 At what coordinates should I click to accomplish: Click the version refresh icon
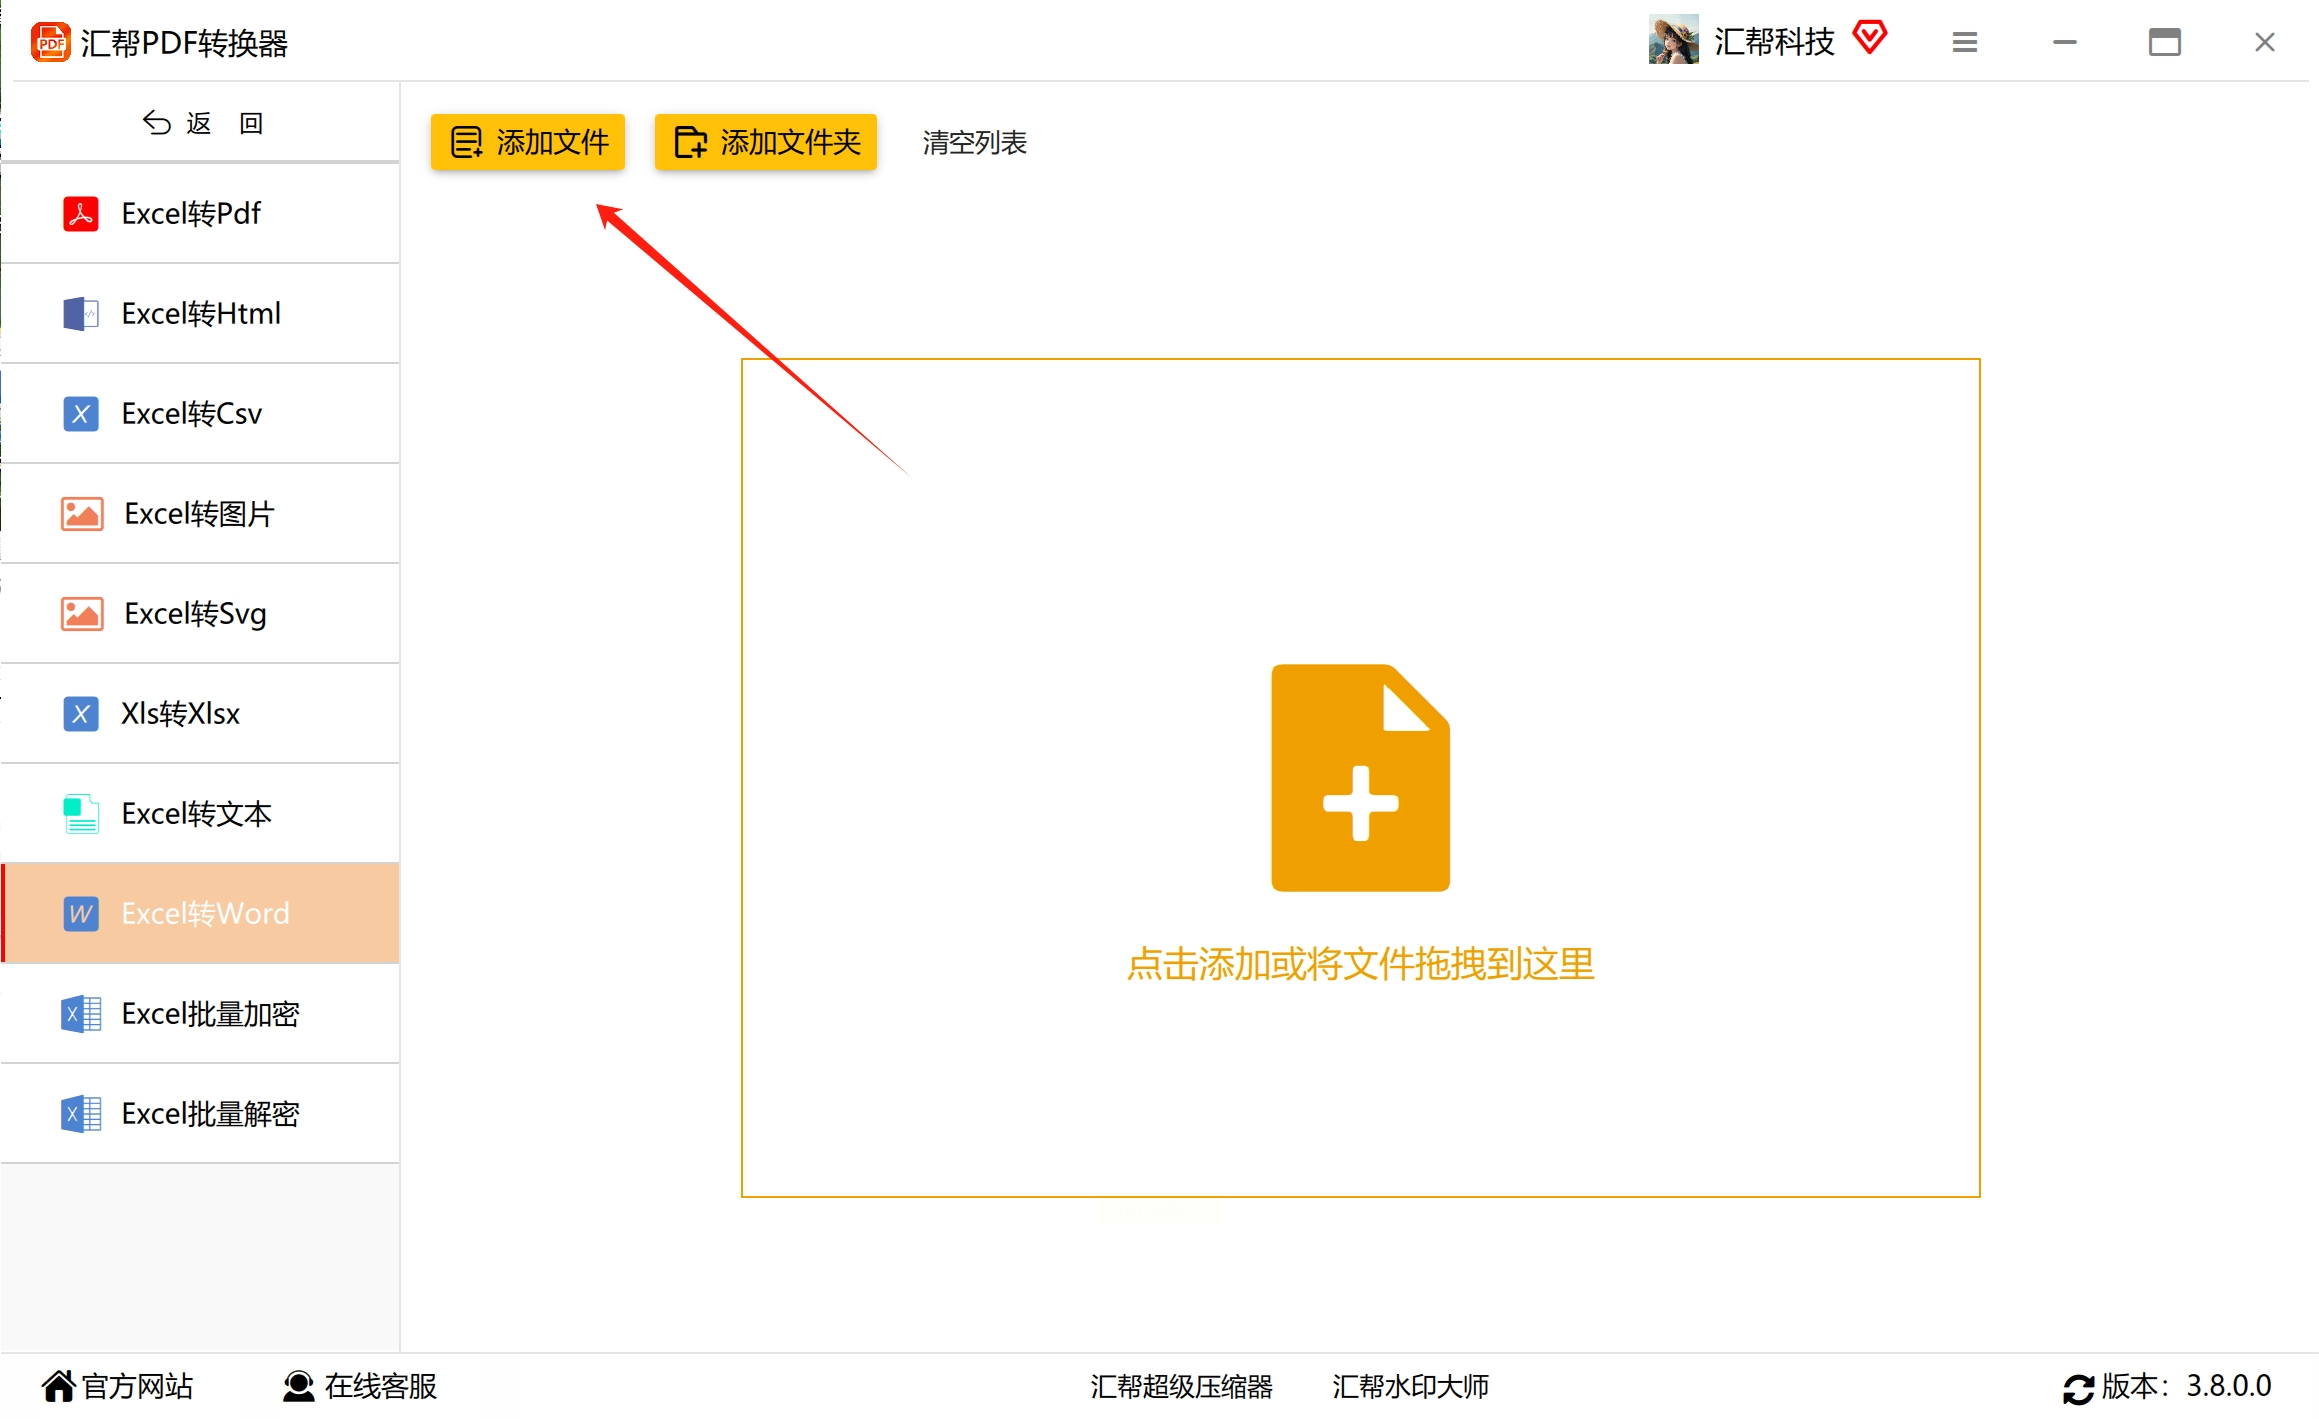pos(2077,1388)
